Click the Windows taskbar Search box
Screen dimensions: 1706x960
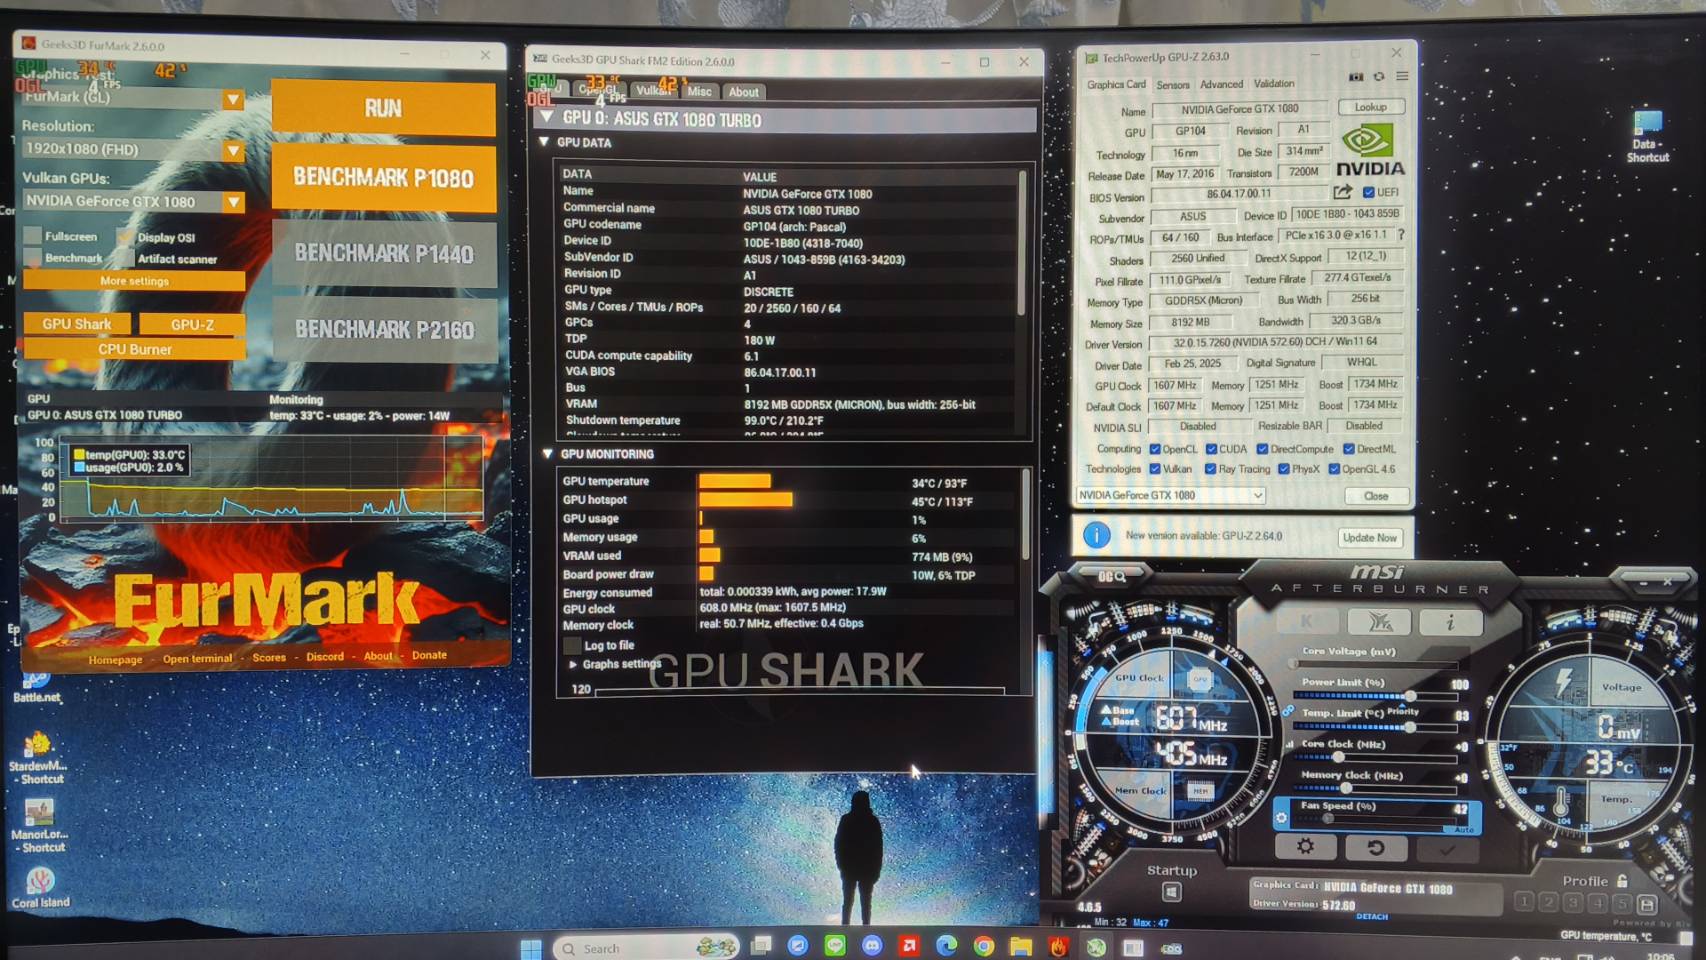coord(646,948)
